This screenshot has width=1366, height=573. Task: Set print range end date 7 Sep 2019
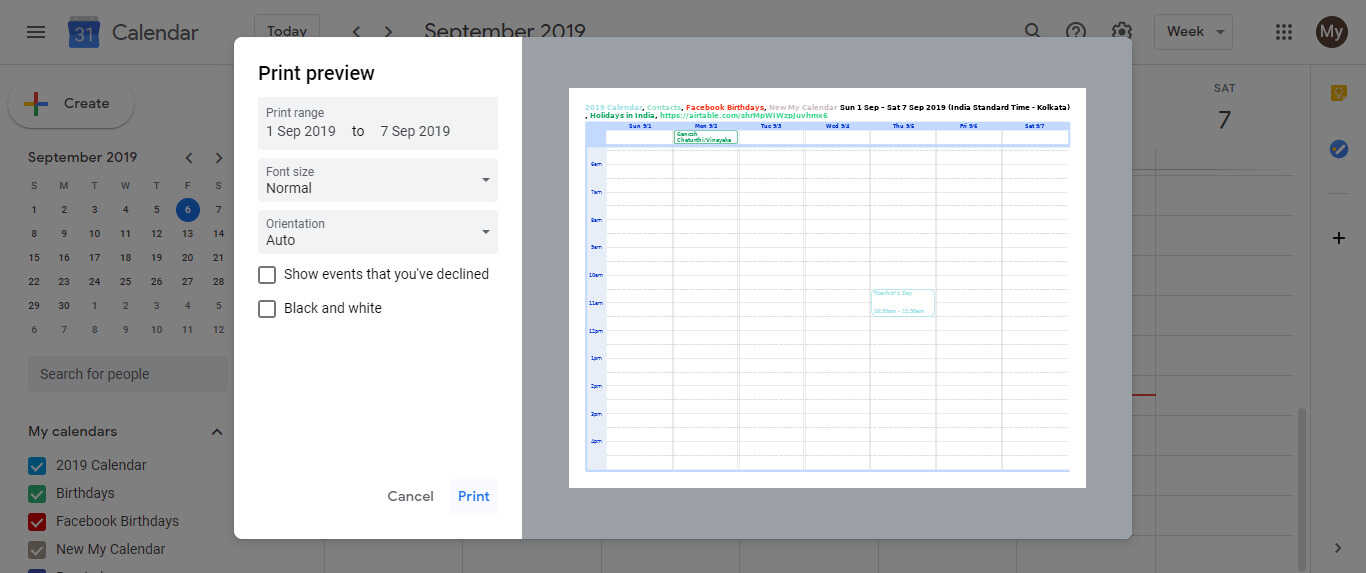tap(415, 131)
